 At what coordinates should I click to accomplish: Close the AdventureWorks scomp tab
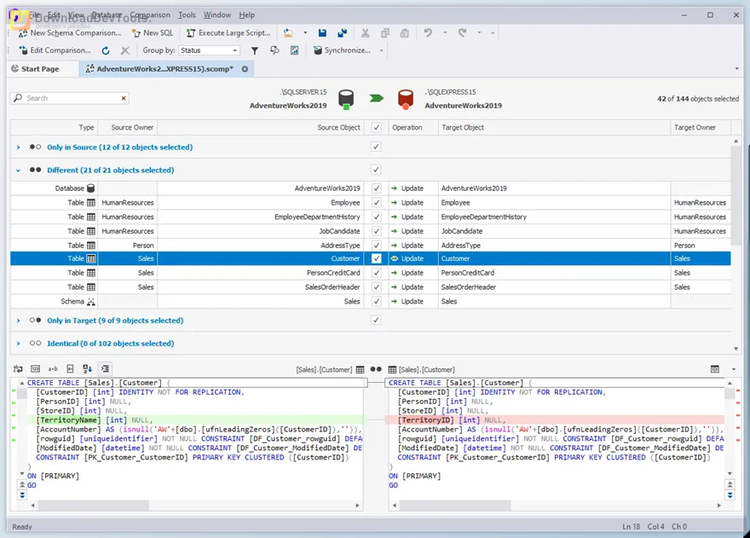coord(245,69)
